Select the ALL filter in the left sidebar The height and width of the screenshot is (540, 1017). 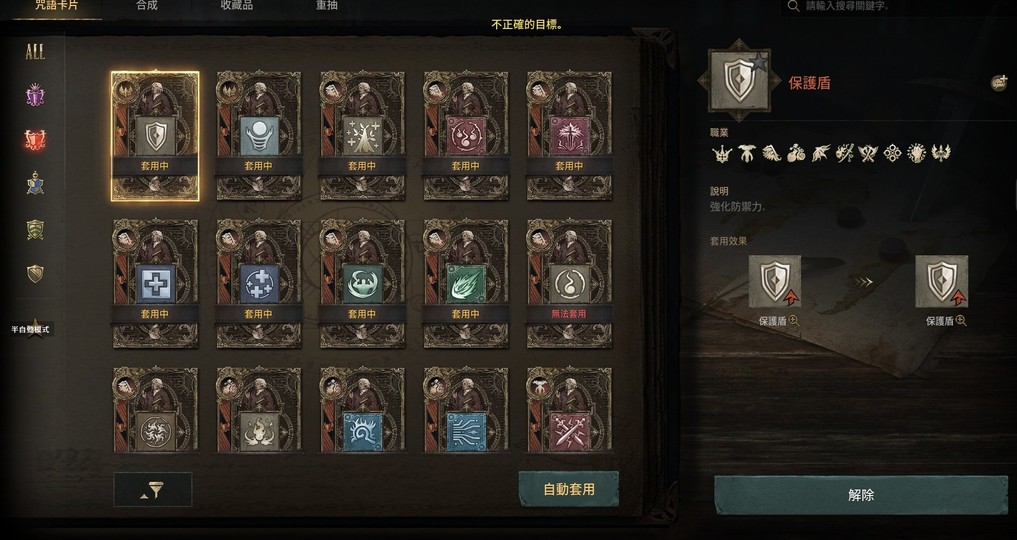coord(35,52)
